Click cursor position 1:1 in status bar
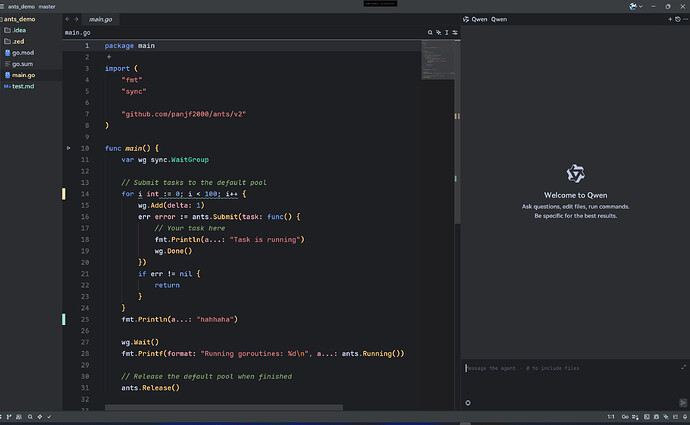Image resolution: width=690 pixels, height=425 pixels. click(611, 417)
